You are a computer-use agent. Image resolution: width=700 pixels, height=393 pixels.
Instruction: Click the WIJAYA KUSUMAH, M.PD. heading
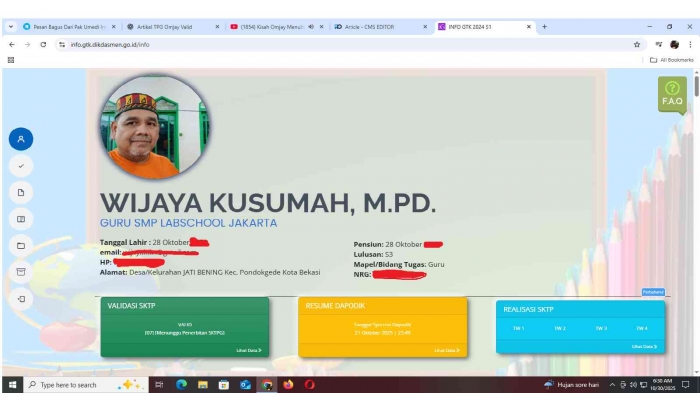pos(267,203)
